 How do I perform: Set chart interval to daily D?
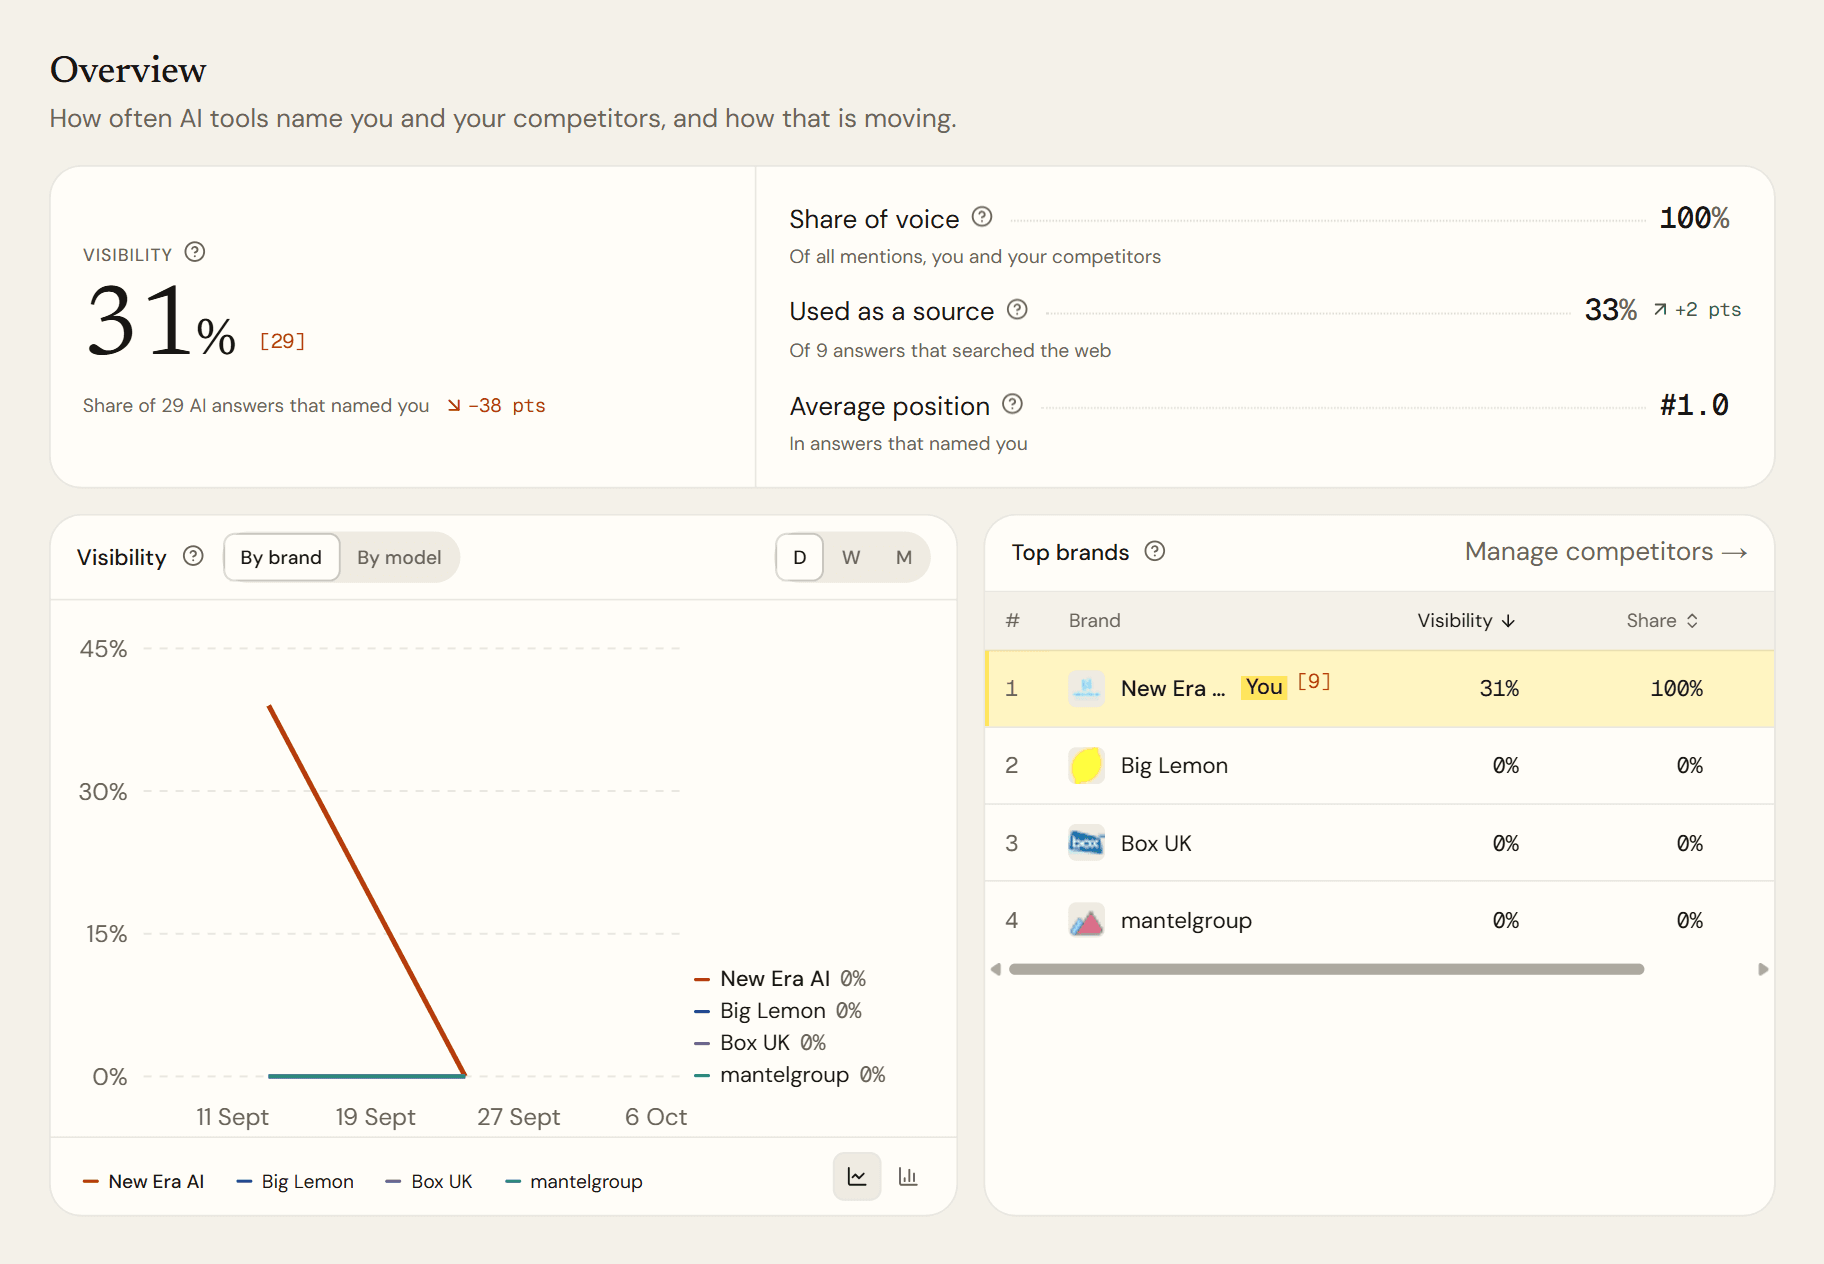(x=799, y=557)
